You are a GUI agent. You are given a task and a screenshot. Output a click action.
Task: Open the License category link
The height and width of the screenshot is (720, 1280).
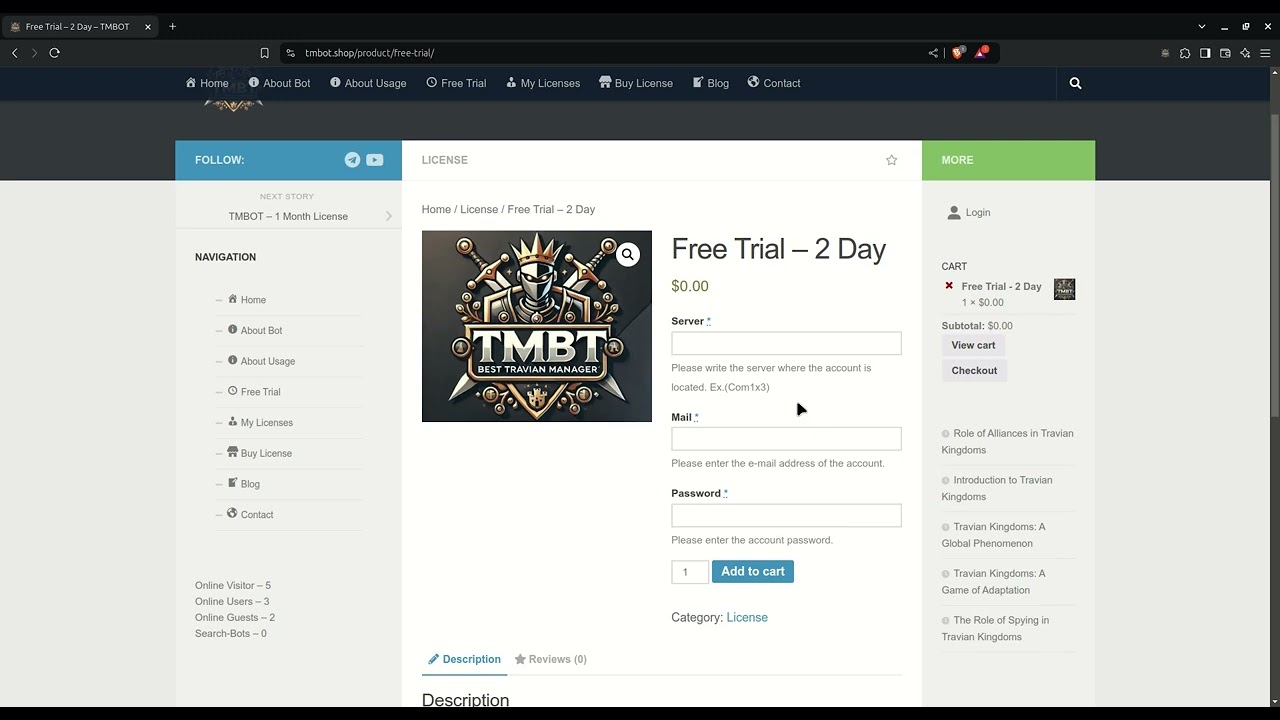click(x=747, y=617)
